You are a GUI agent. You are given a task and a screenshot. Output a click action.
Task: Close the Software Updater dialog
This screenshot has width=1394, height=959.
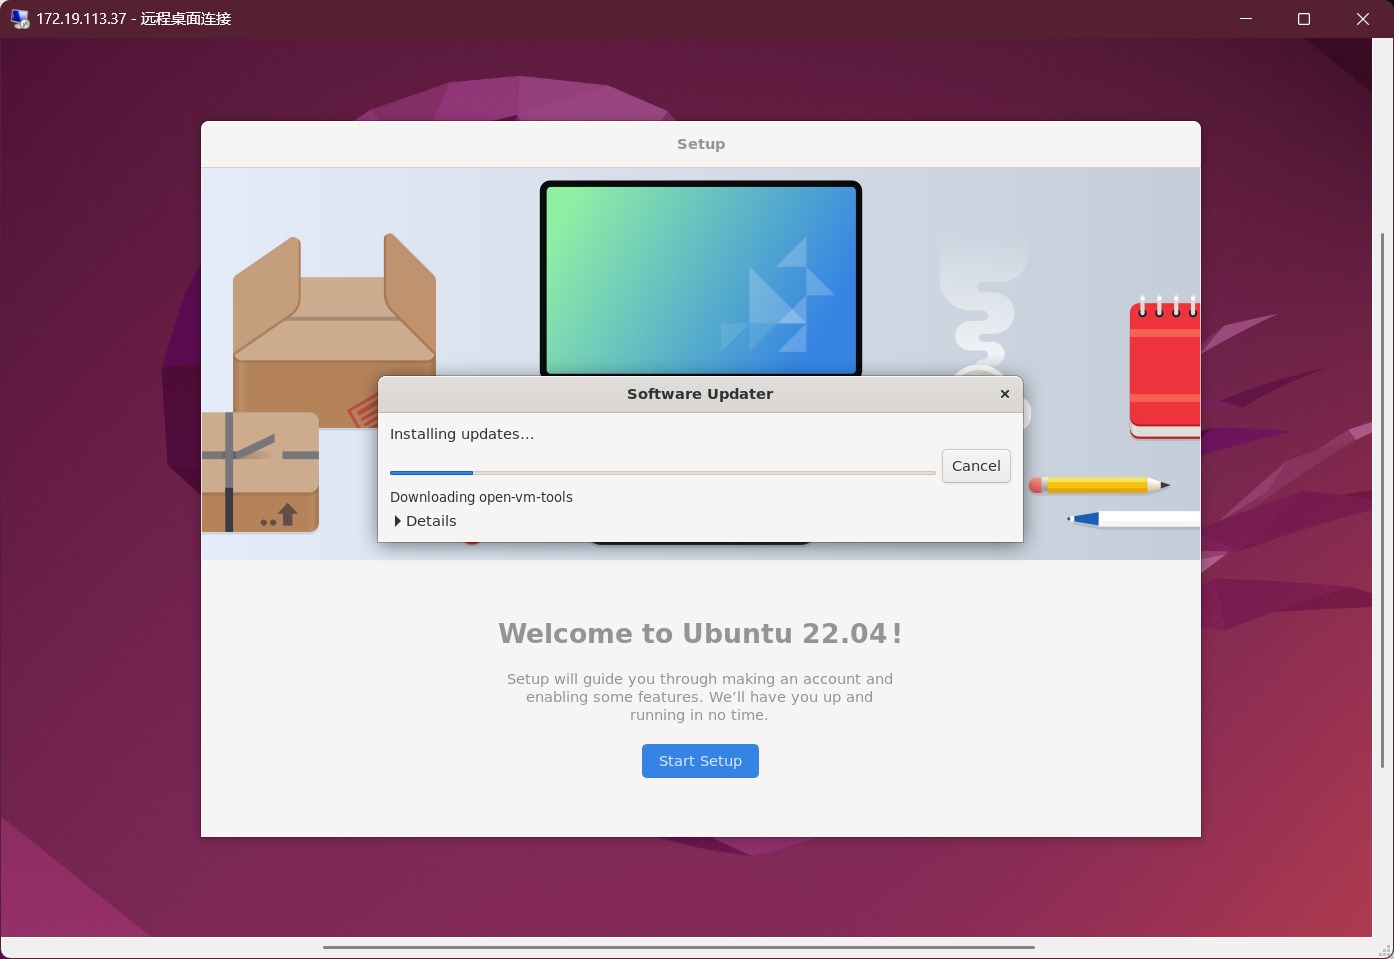click(1005, 394)
